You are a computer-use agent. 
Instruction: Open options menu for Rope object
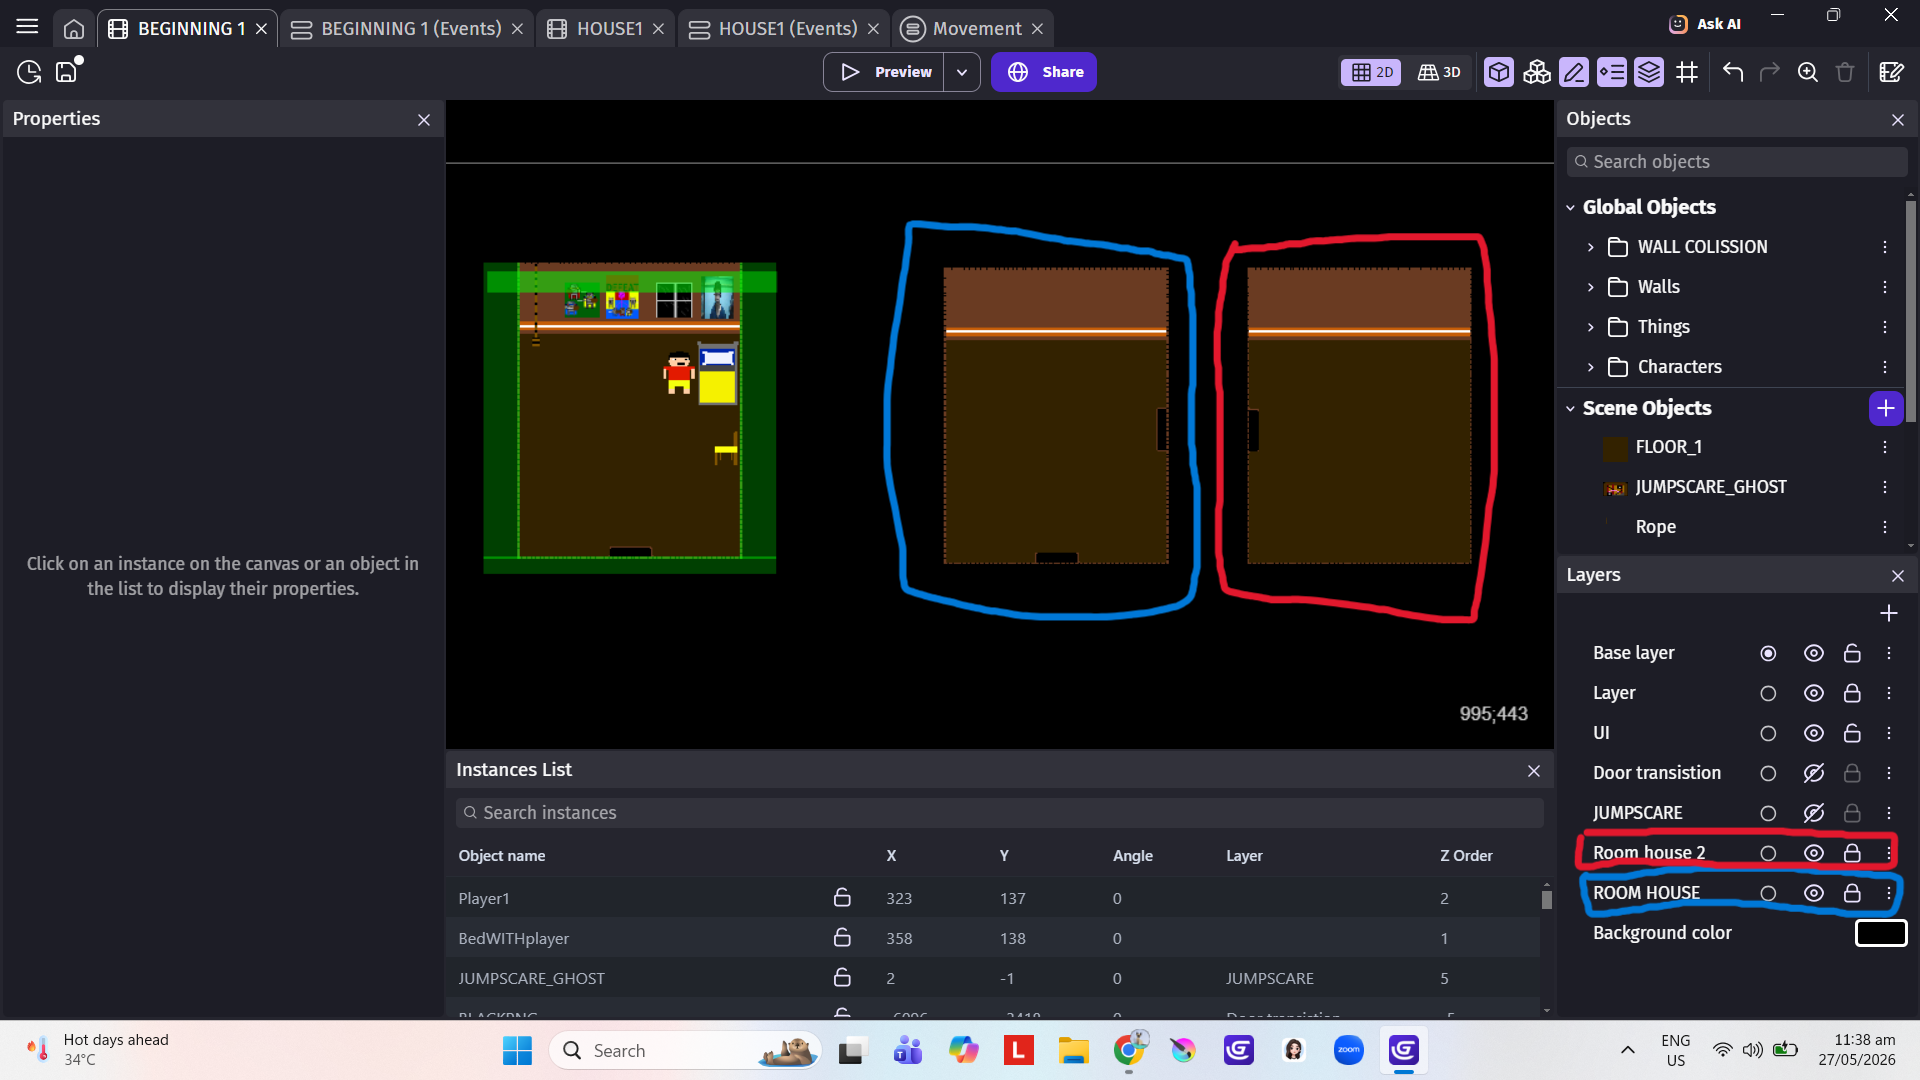pyautogui.click(x=1885, y=527)
